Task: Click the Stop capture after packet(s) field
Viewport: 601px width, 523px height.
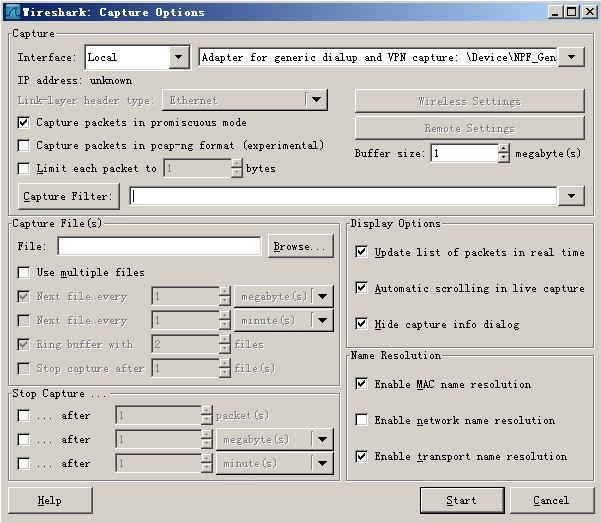Action: (x=158, y=416)
